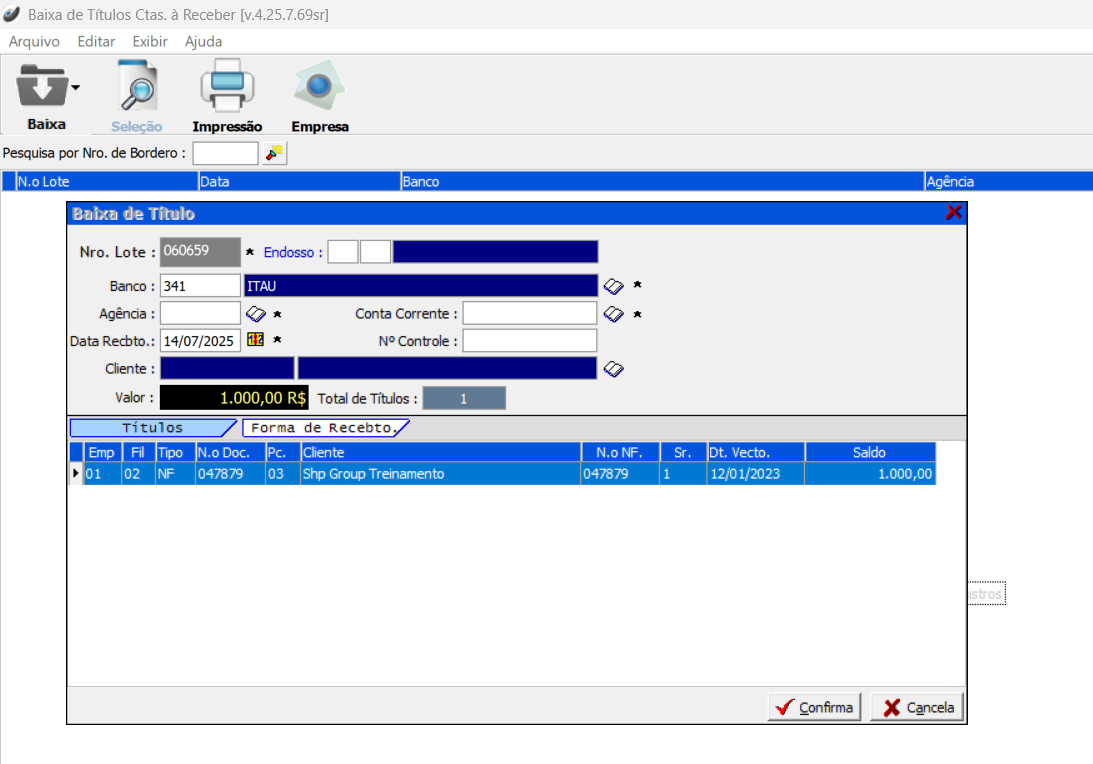1093x764 pixels.
Task: Select the Shp Group Treinamento row
Action: point(440,475)
